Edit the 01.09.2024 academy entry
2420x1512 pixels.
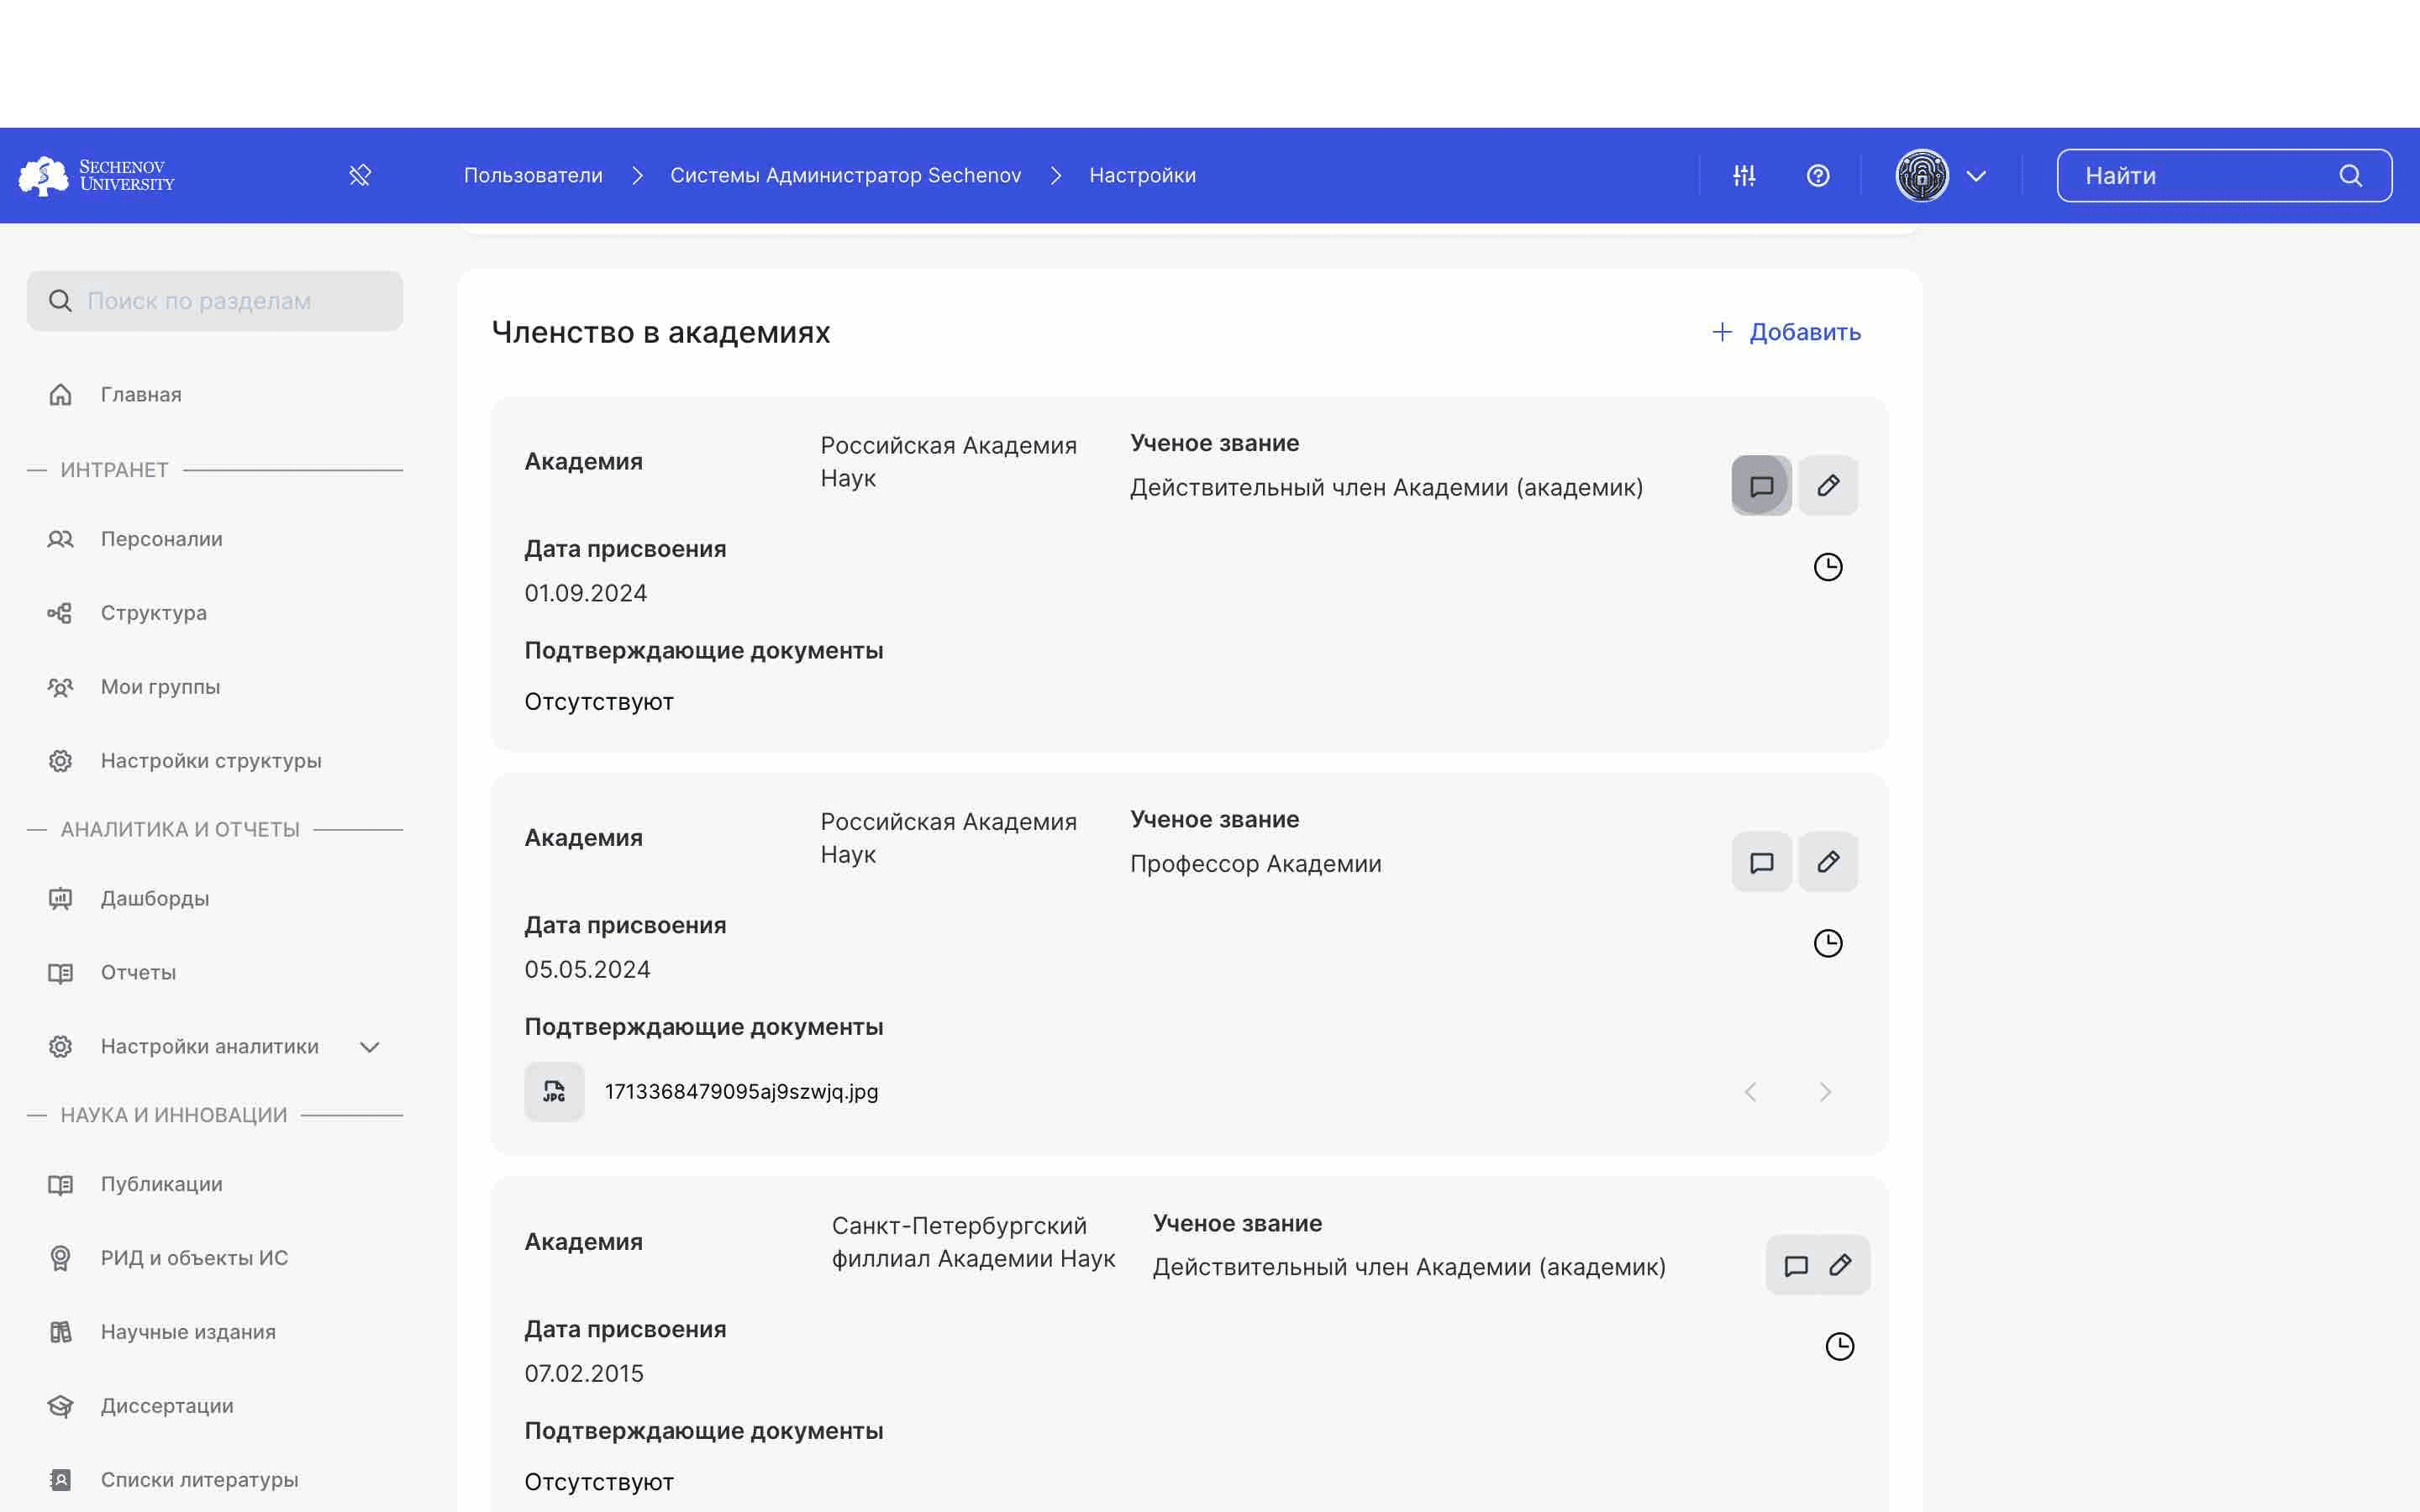point(1828,486)
